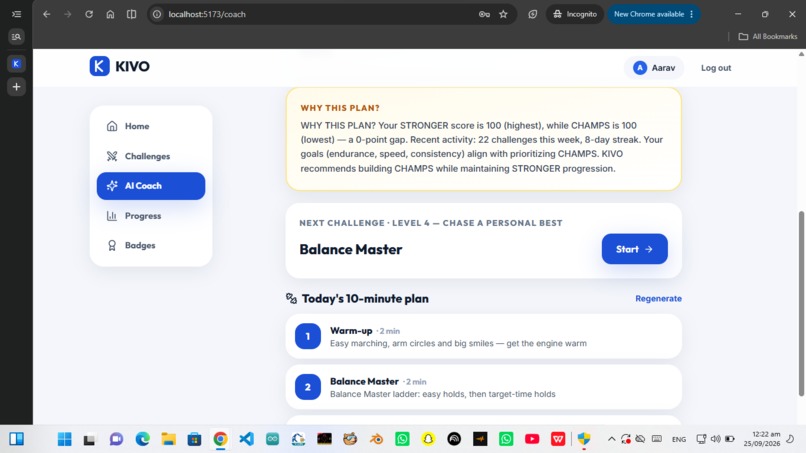This screenshot has width=806, height=453.
Task: Click the Log out button
Action: 716,68
